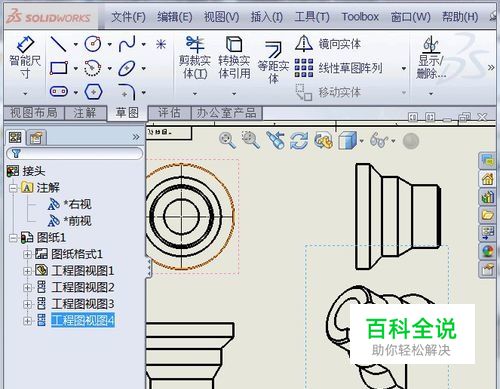Expand 工程图视图1 tree node

click(x=27, y=271)
